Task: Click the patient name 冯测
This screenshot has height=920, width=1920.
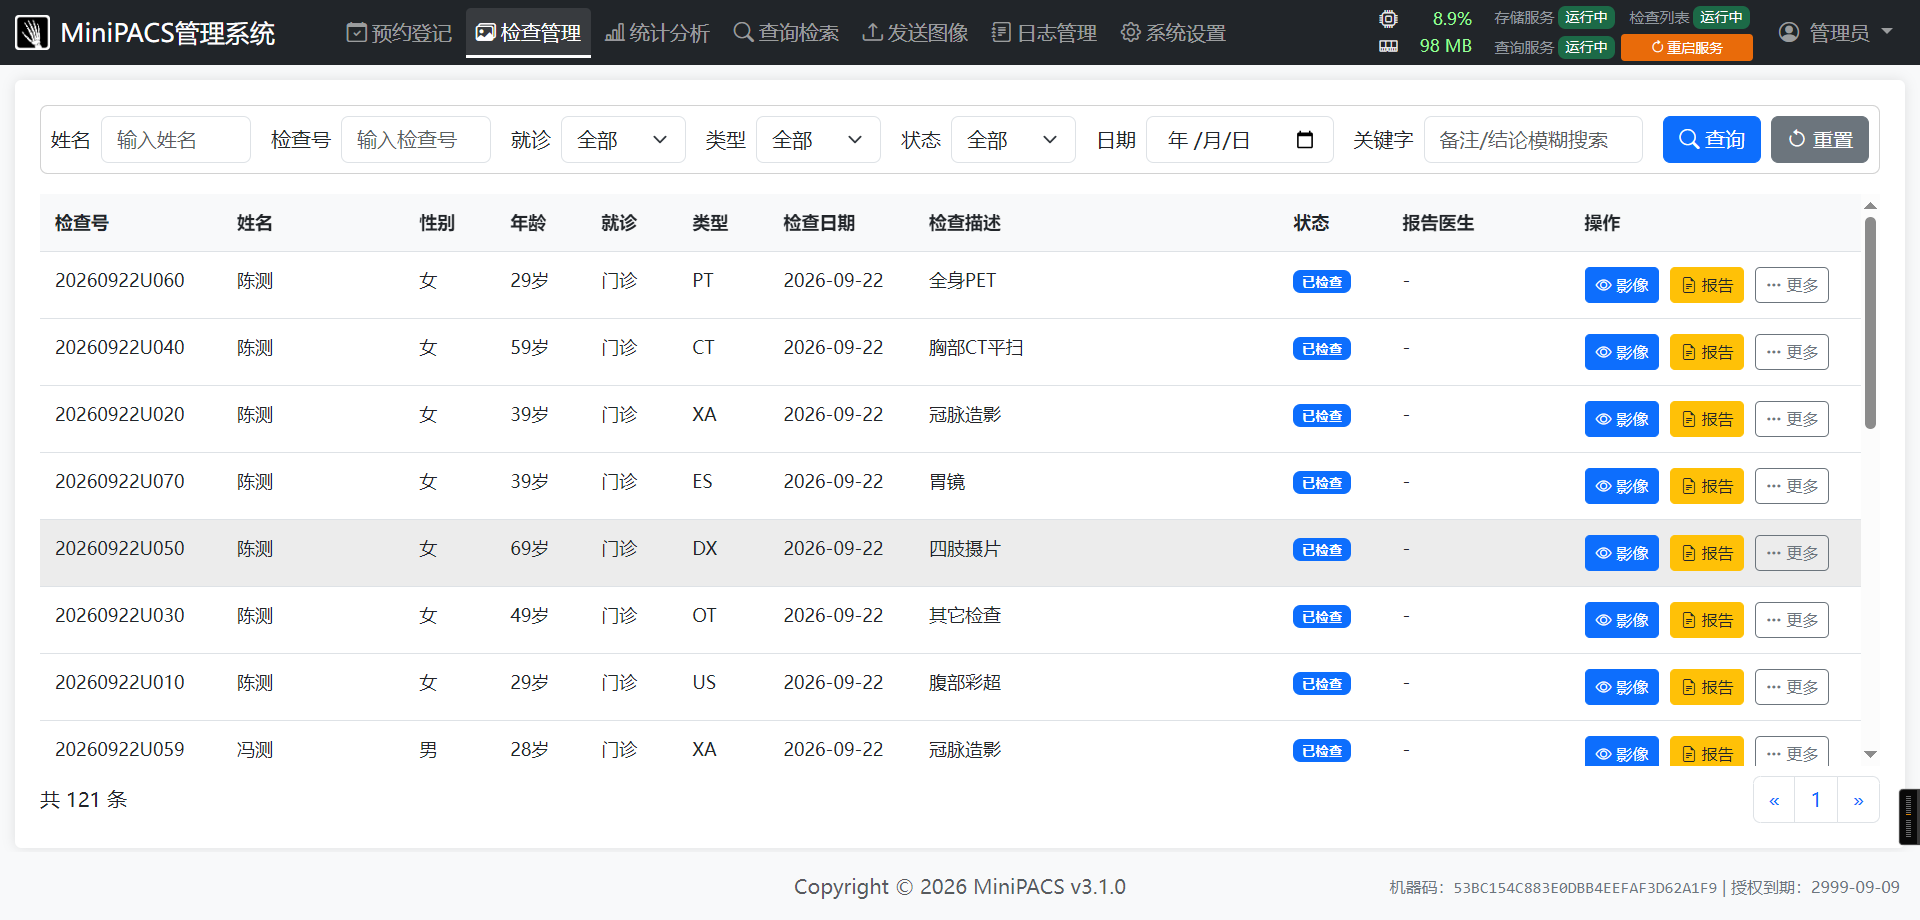Action: click(x=255, y=750)
